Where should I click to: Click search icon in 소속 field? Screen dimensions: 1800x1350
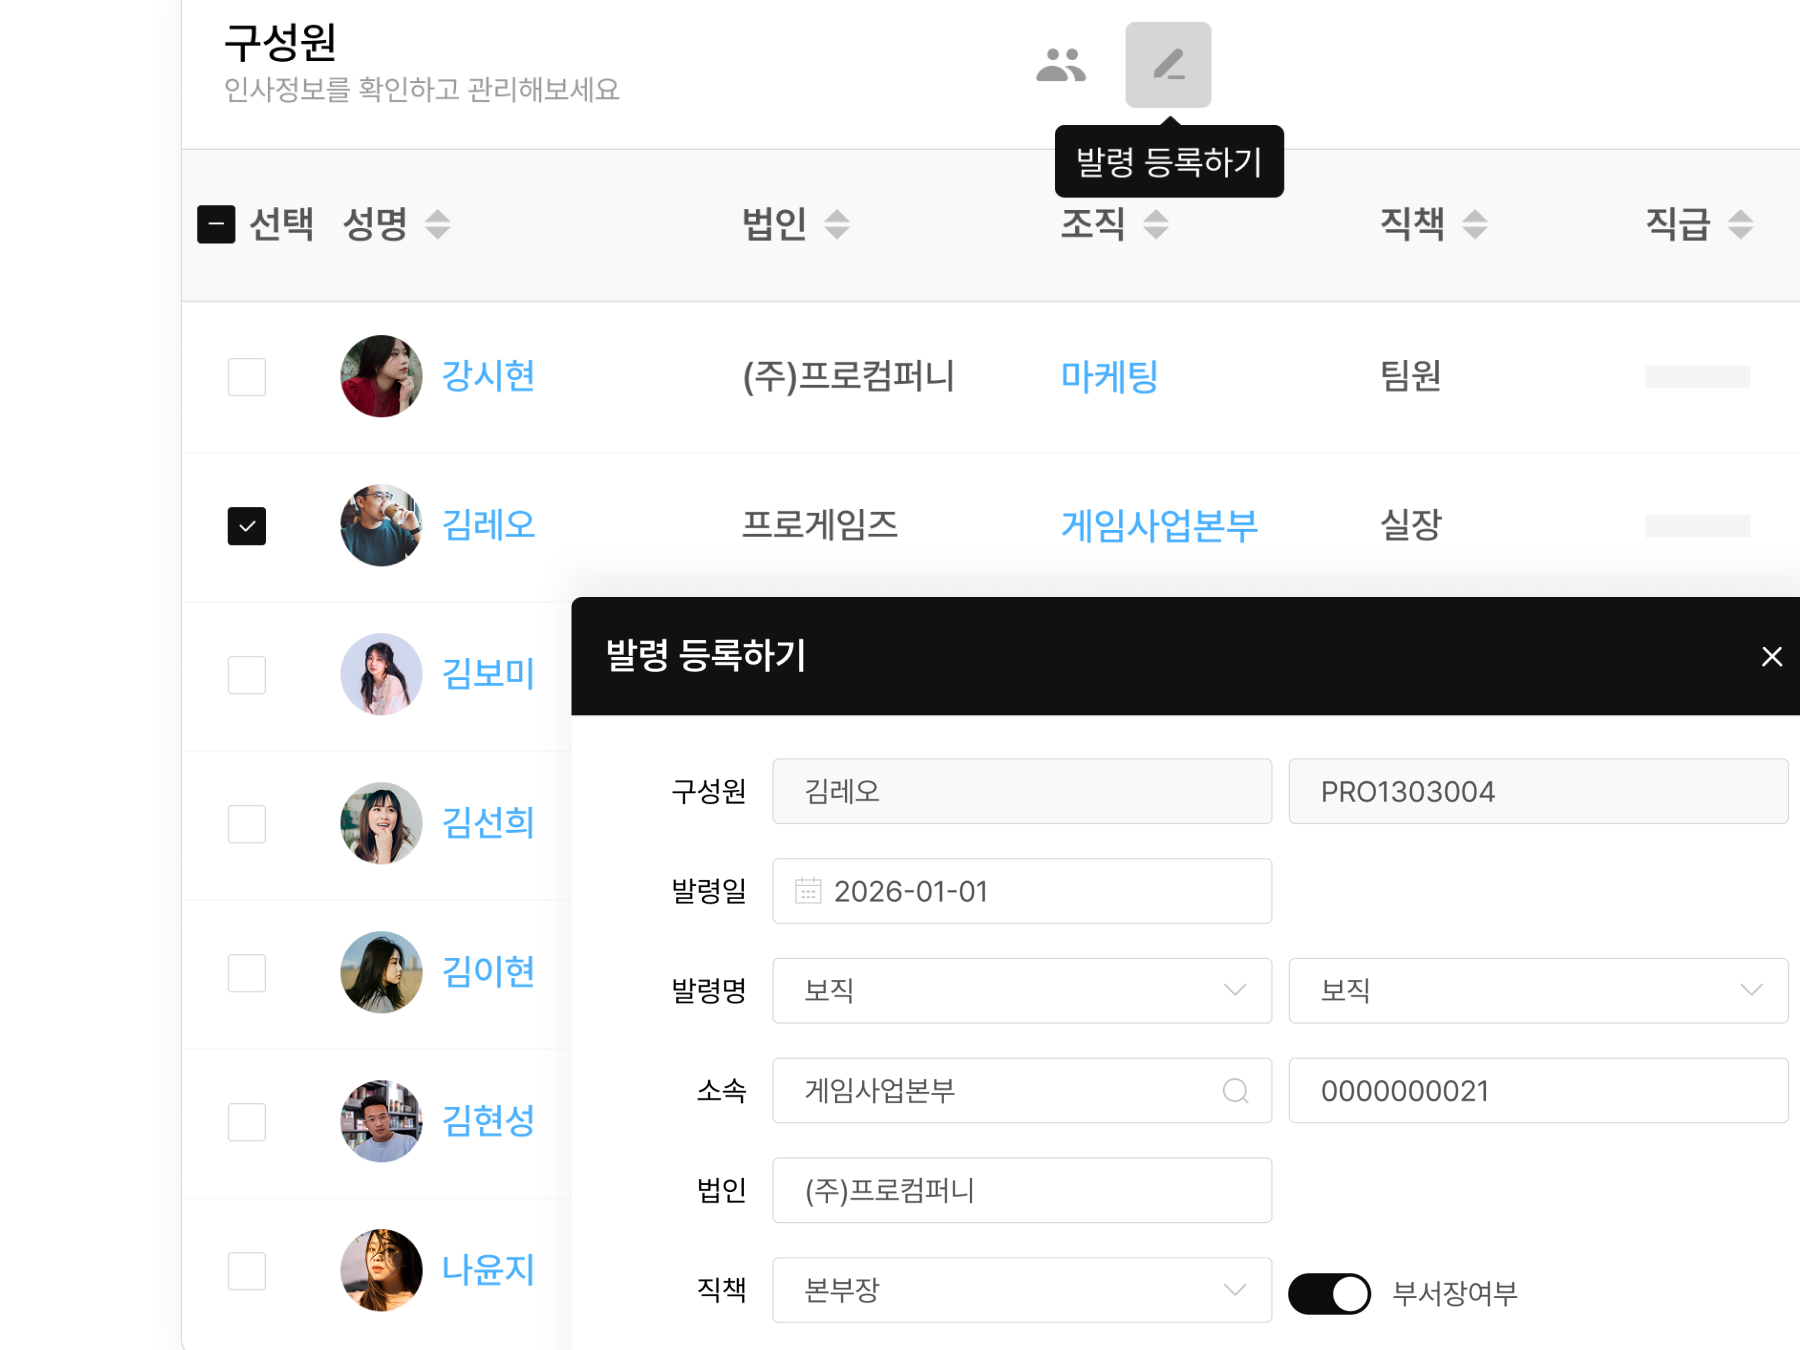1237,1091
